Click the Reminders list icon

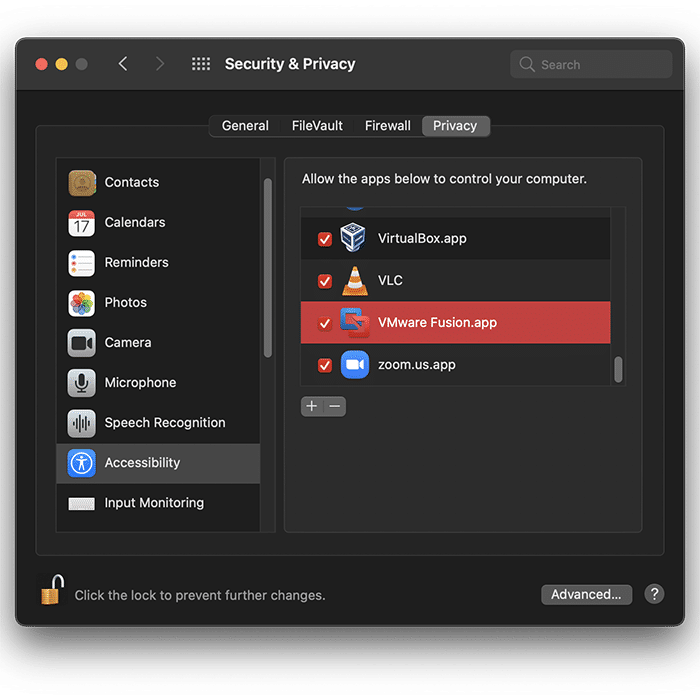(x=82, y=263)
